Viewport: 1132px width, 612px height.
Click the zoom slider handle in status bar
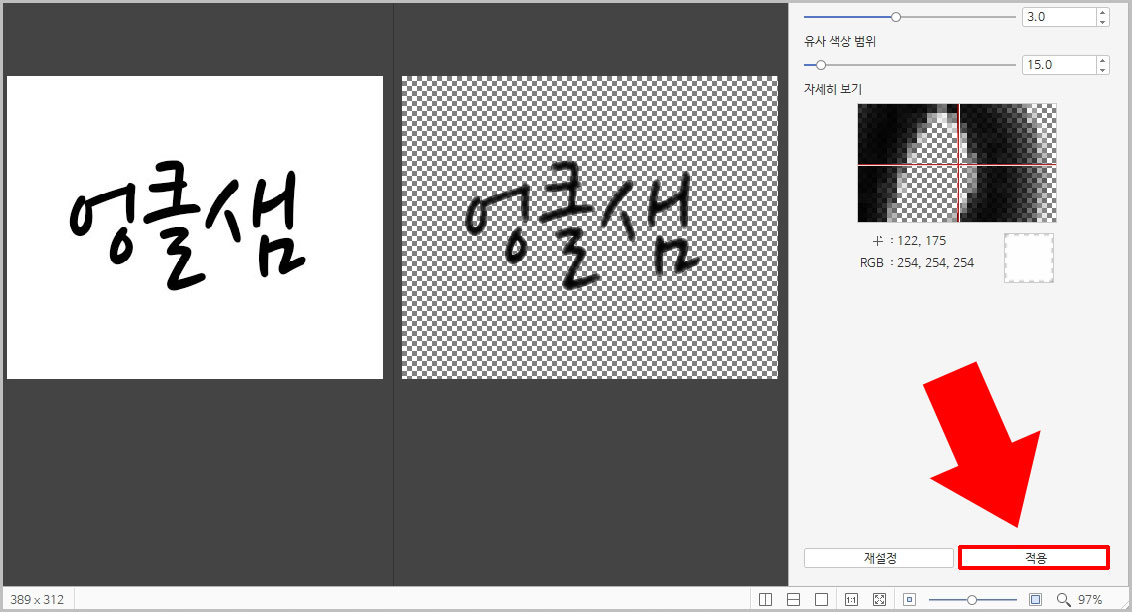click(x=973, y=600)
